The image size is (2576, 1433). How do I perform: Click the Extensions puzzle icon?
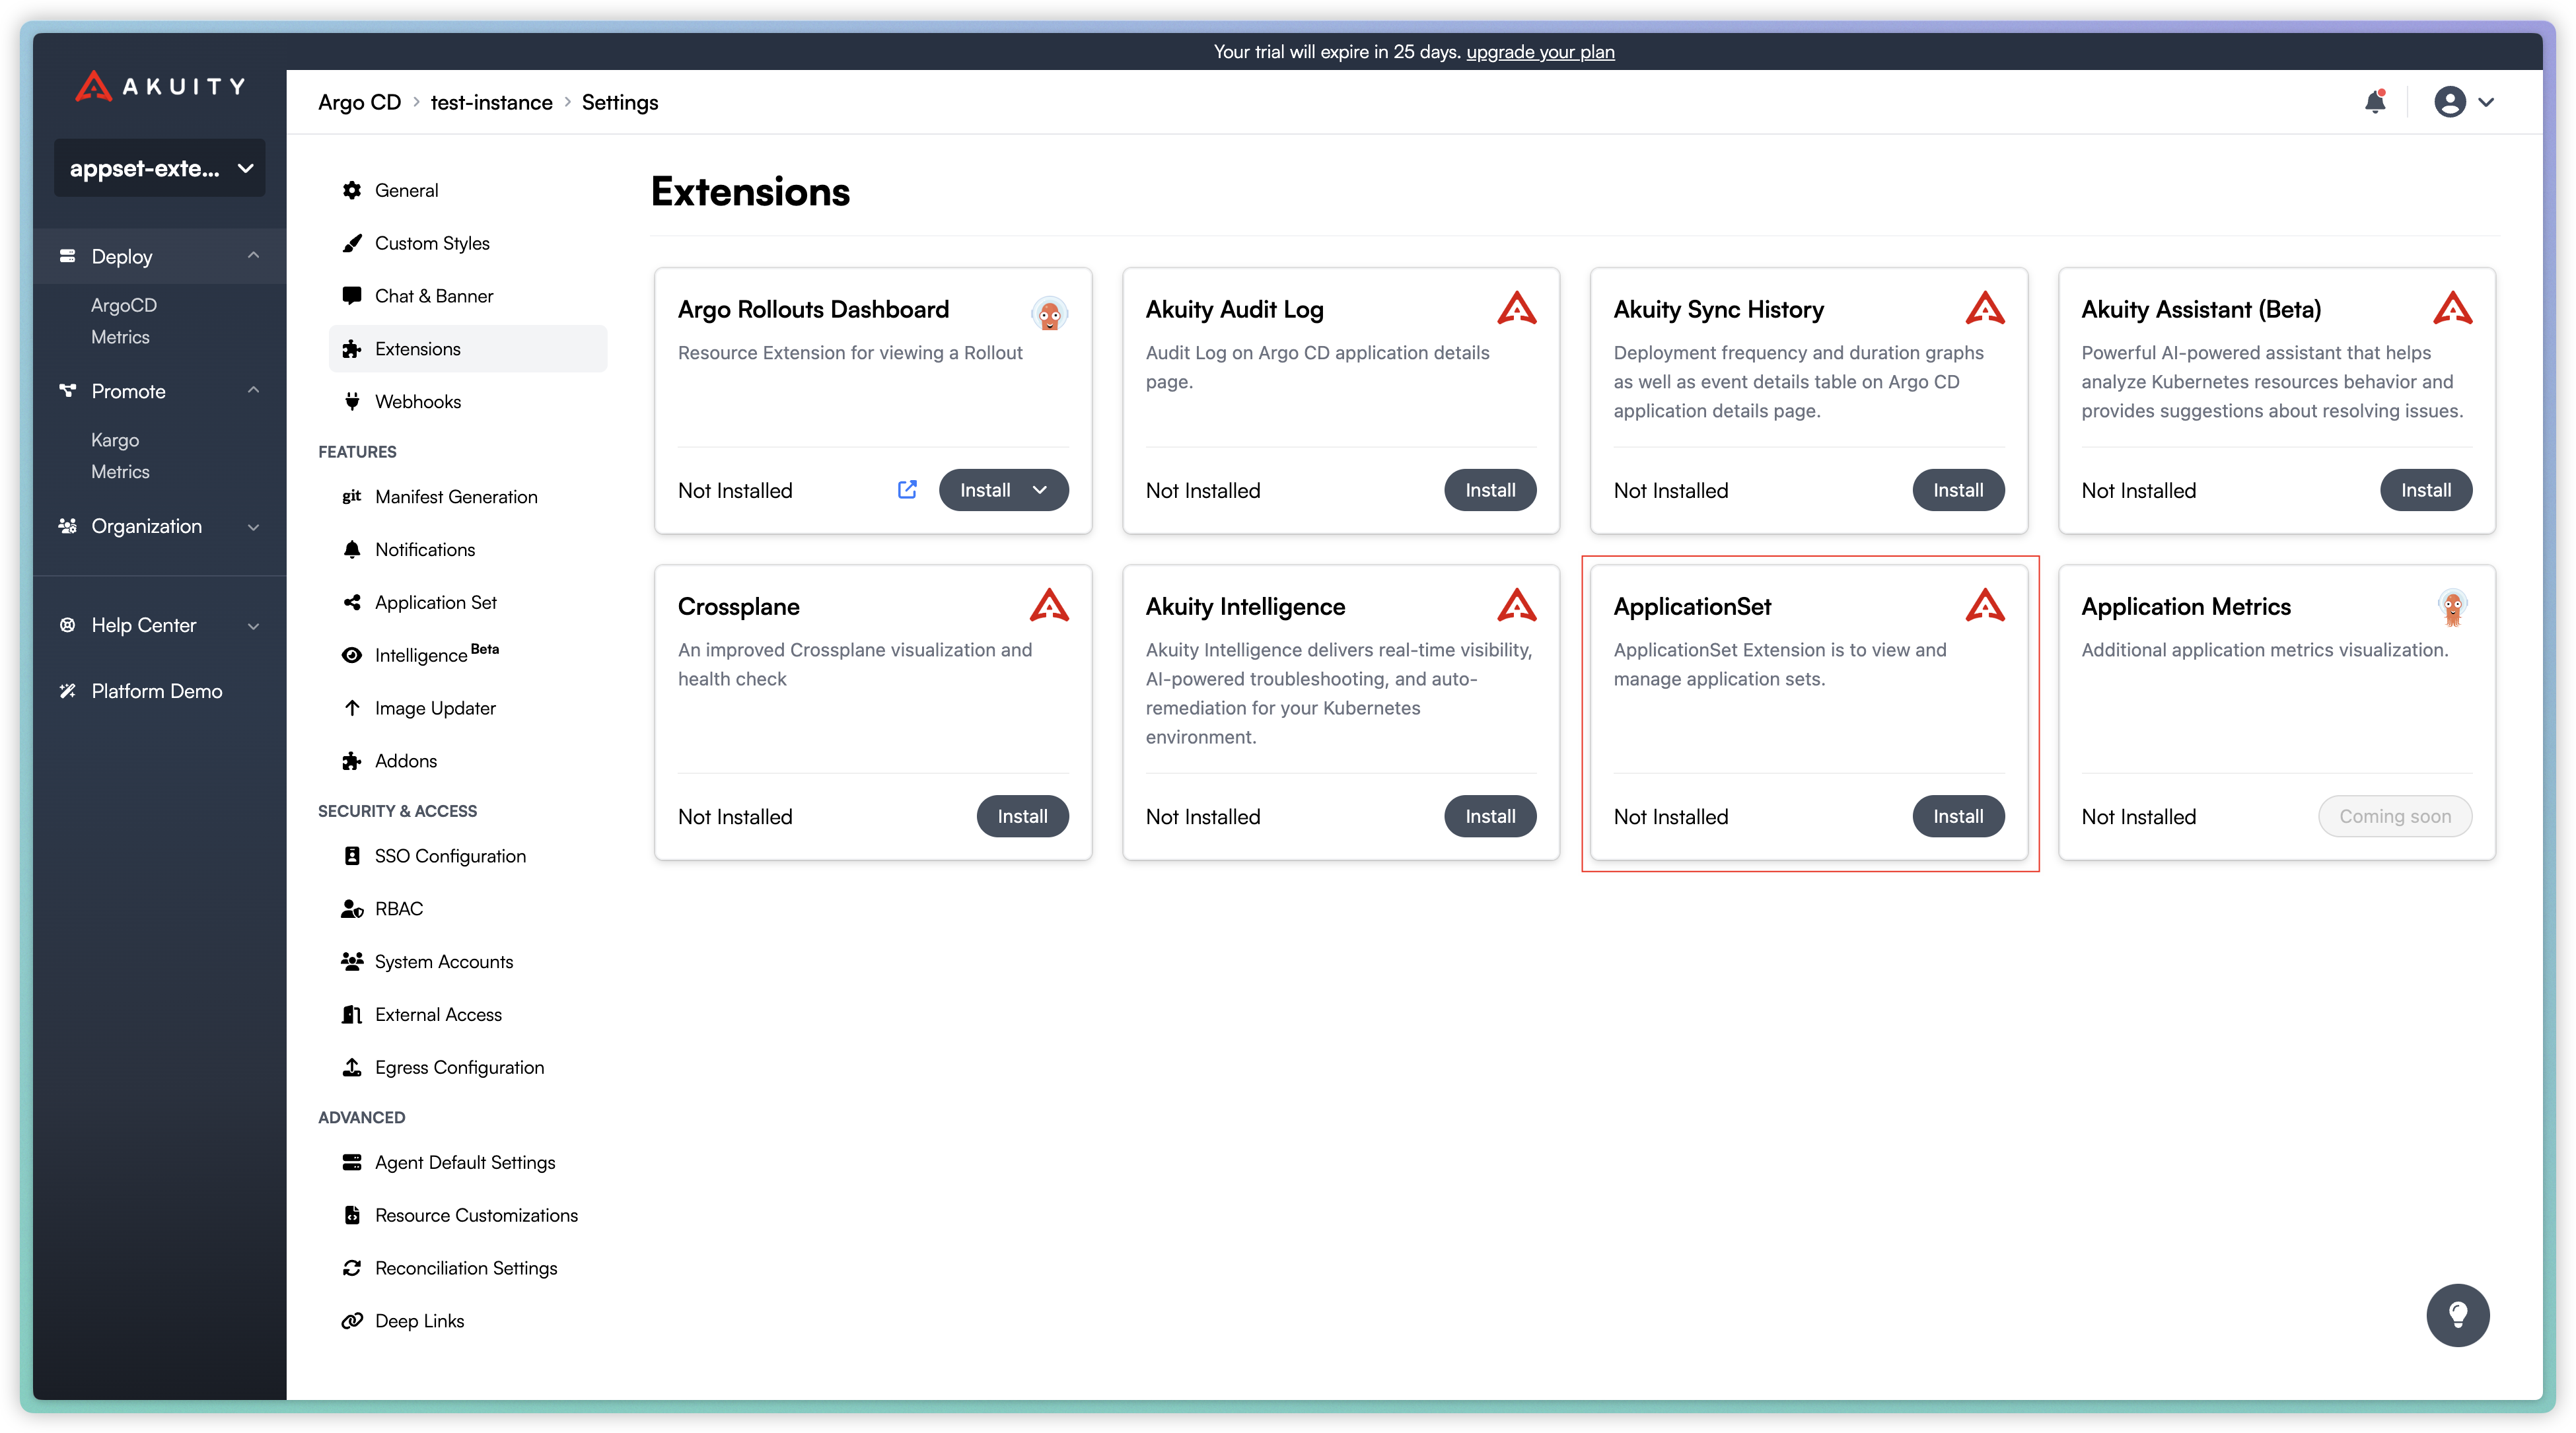(352, 349)
